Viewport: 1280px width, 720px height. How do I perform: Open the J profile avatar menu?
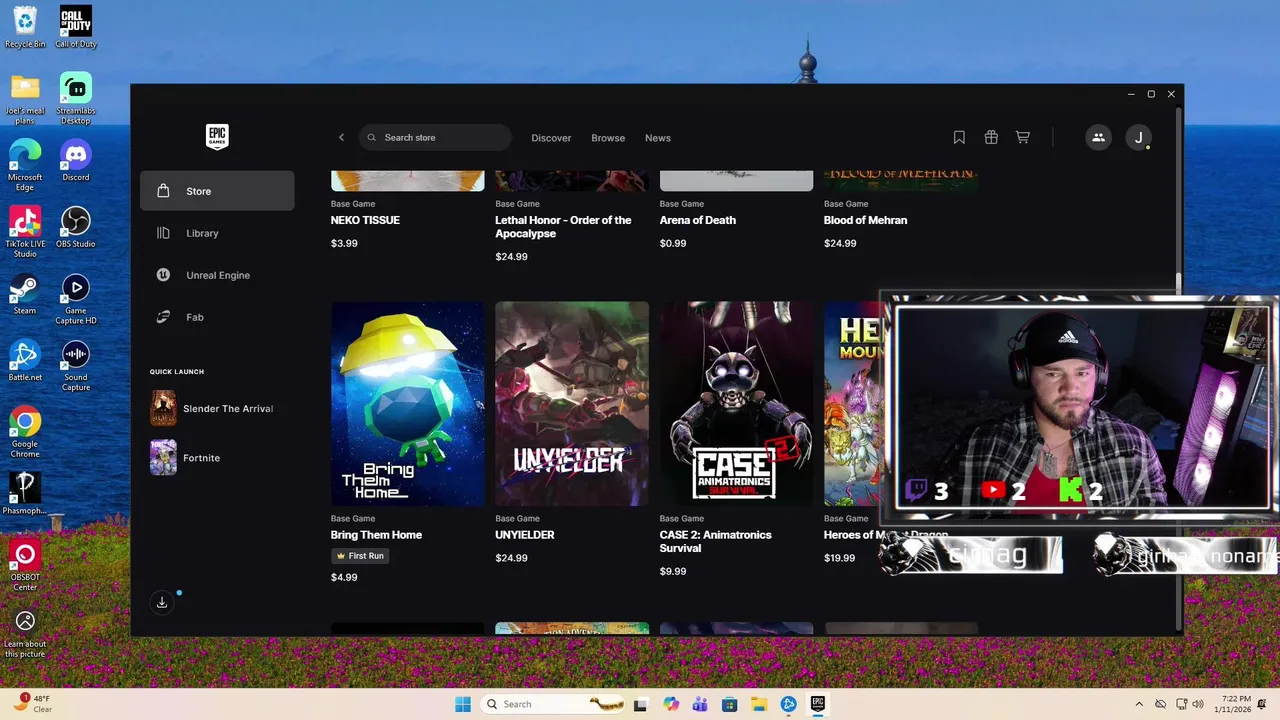click(x=1138, y=138)
